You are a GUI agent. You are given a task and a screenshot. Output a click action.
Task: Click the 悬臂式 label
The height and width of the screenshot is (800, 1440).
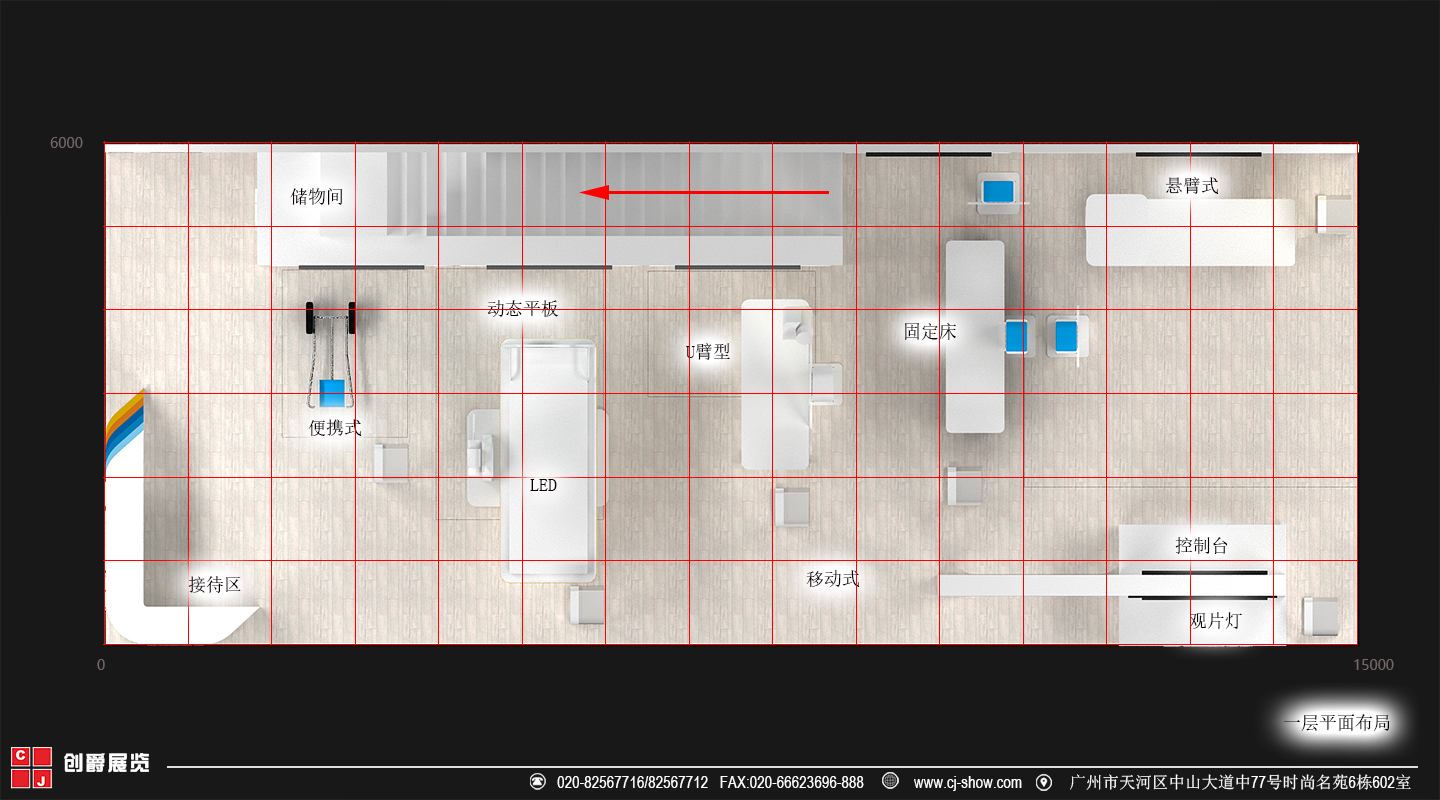[1192, 185]
